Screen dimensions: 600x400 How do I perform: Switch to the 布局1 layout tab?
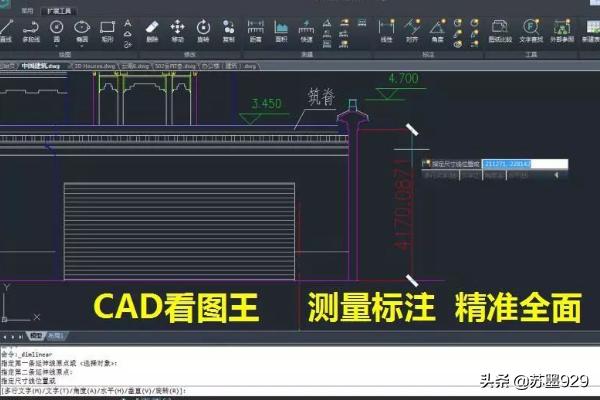(56, 336)
